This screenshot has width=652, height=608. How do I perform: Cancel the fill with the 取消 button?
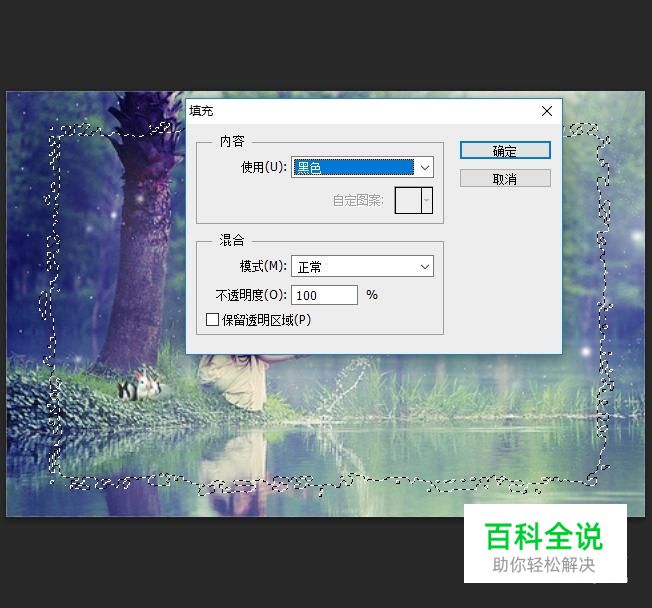[505, 179]
